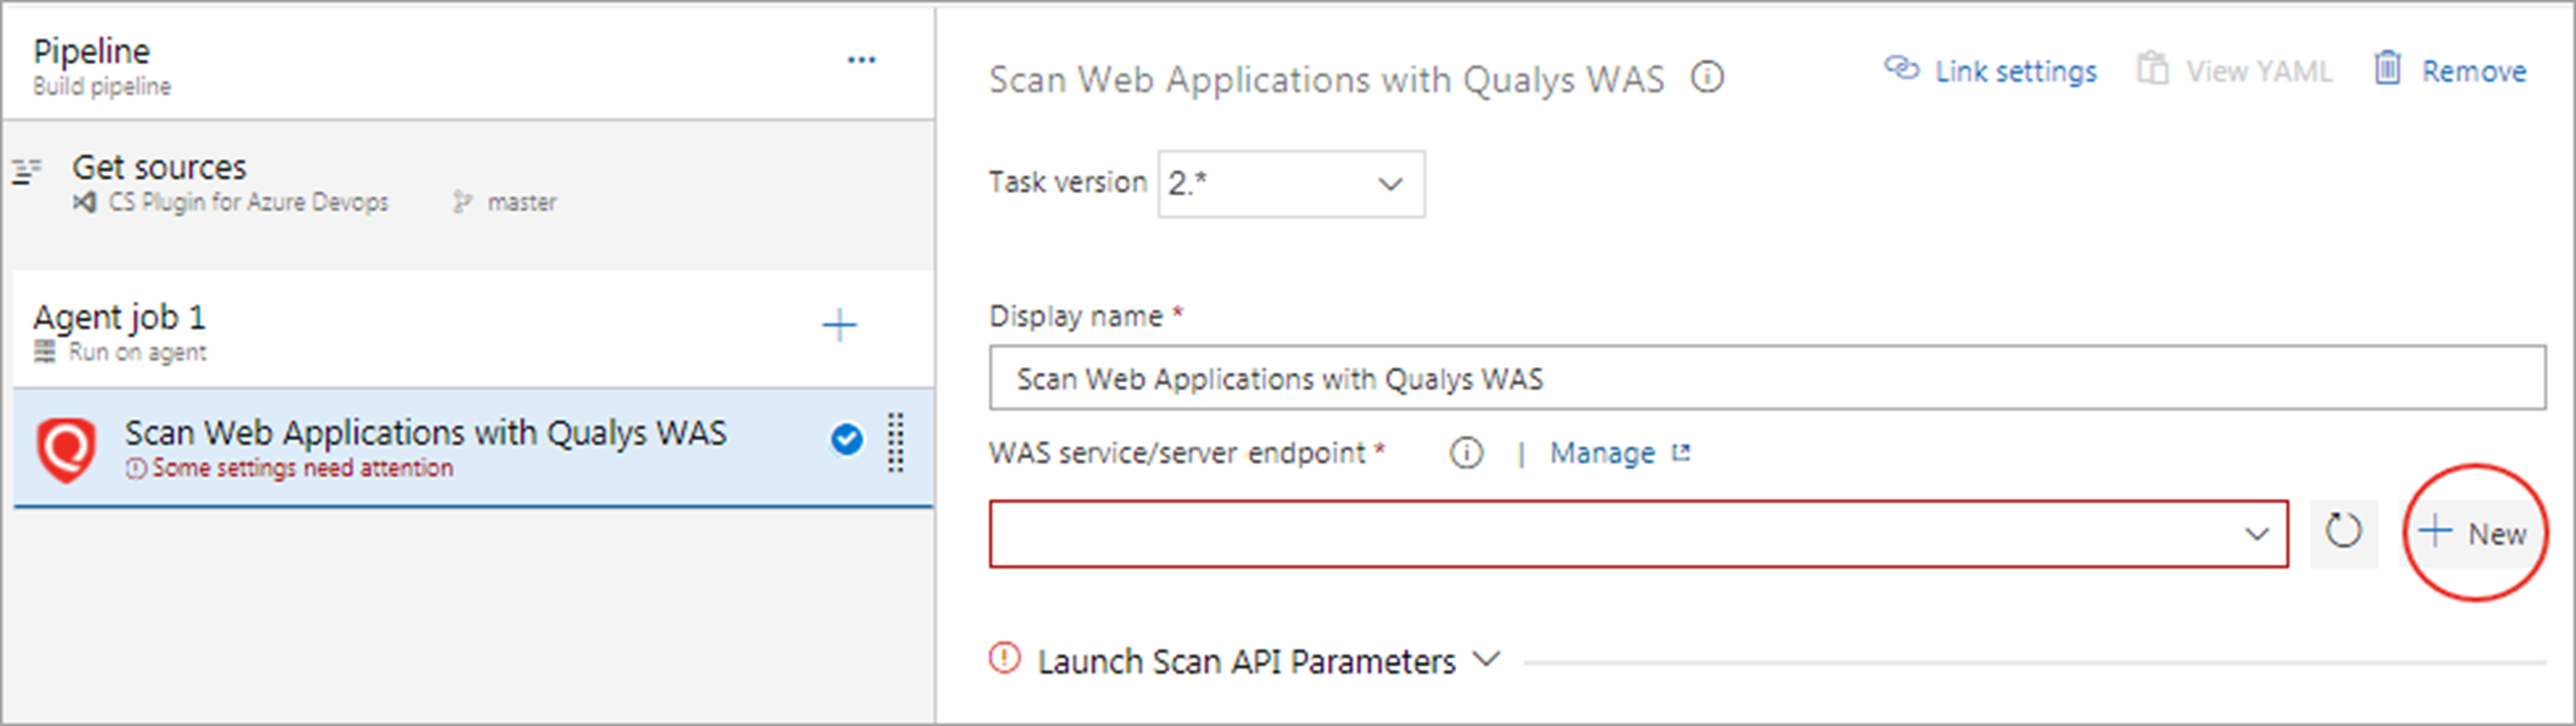Click the New endpoint button
The image size is (2576, 726).
[x=2474, y=533]
